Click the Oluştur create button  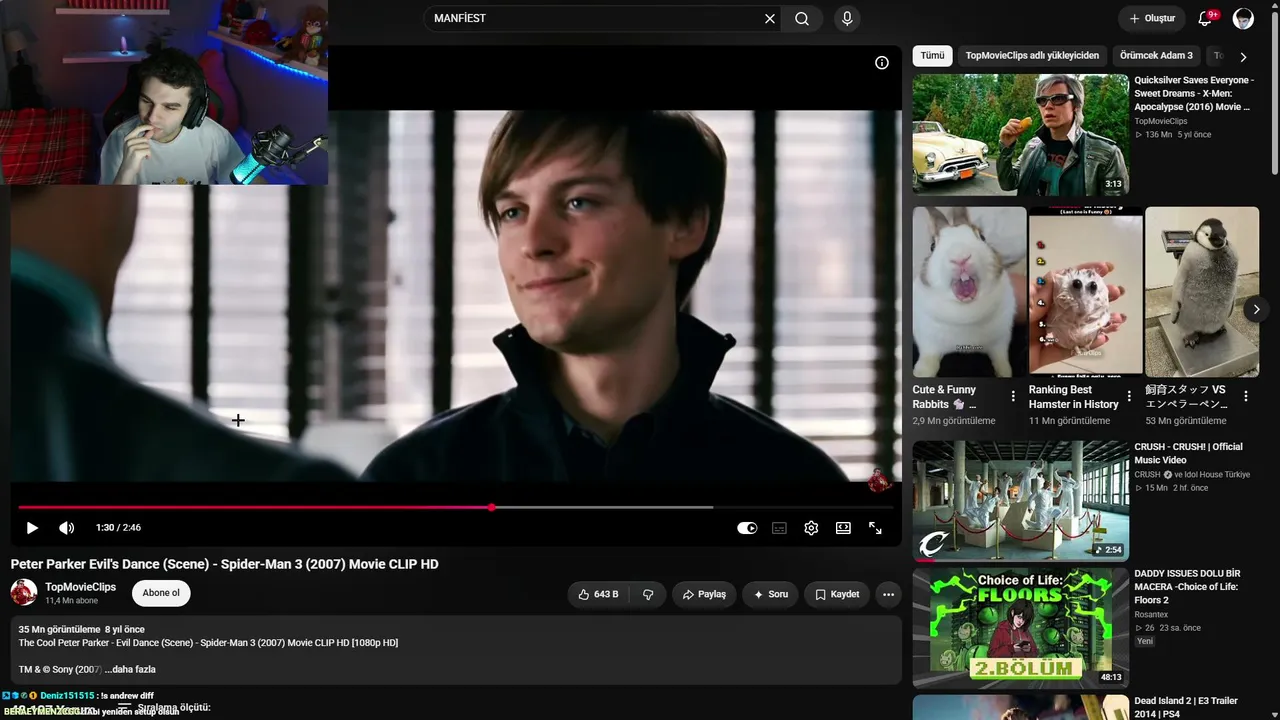(x=1152, y=19)
